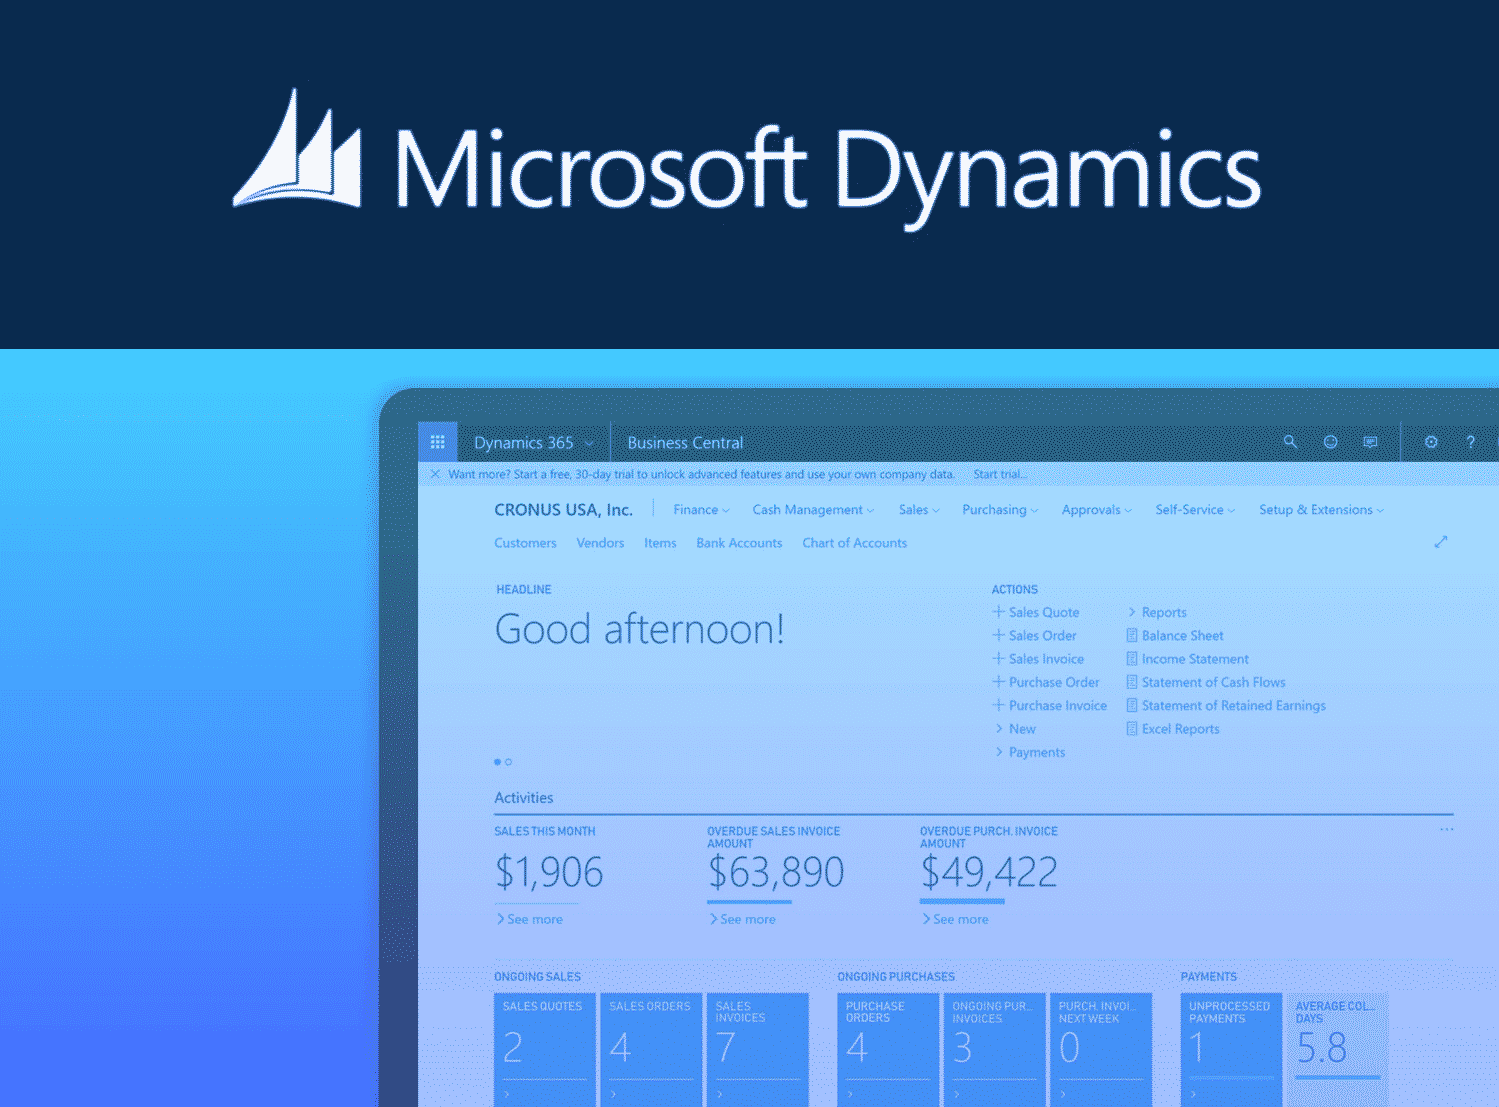Open Ongoing Purchase Invoices tile

[x=995, y=1049]
